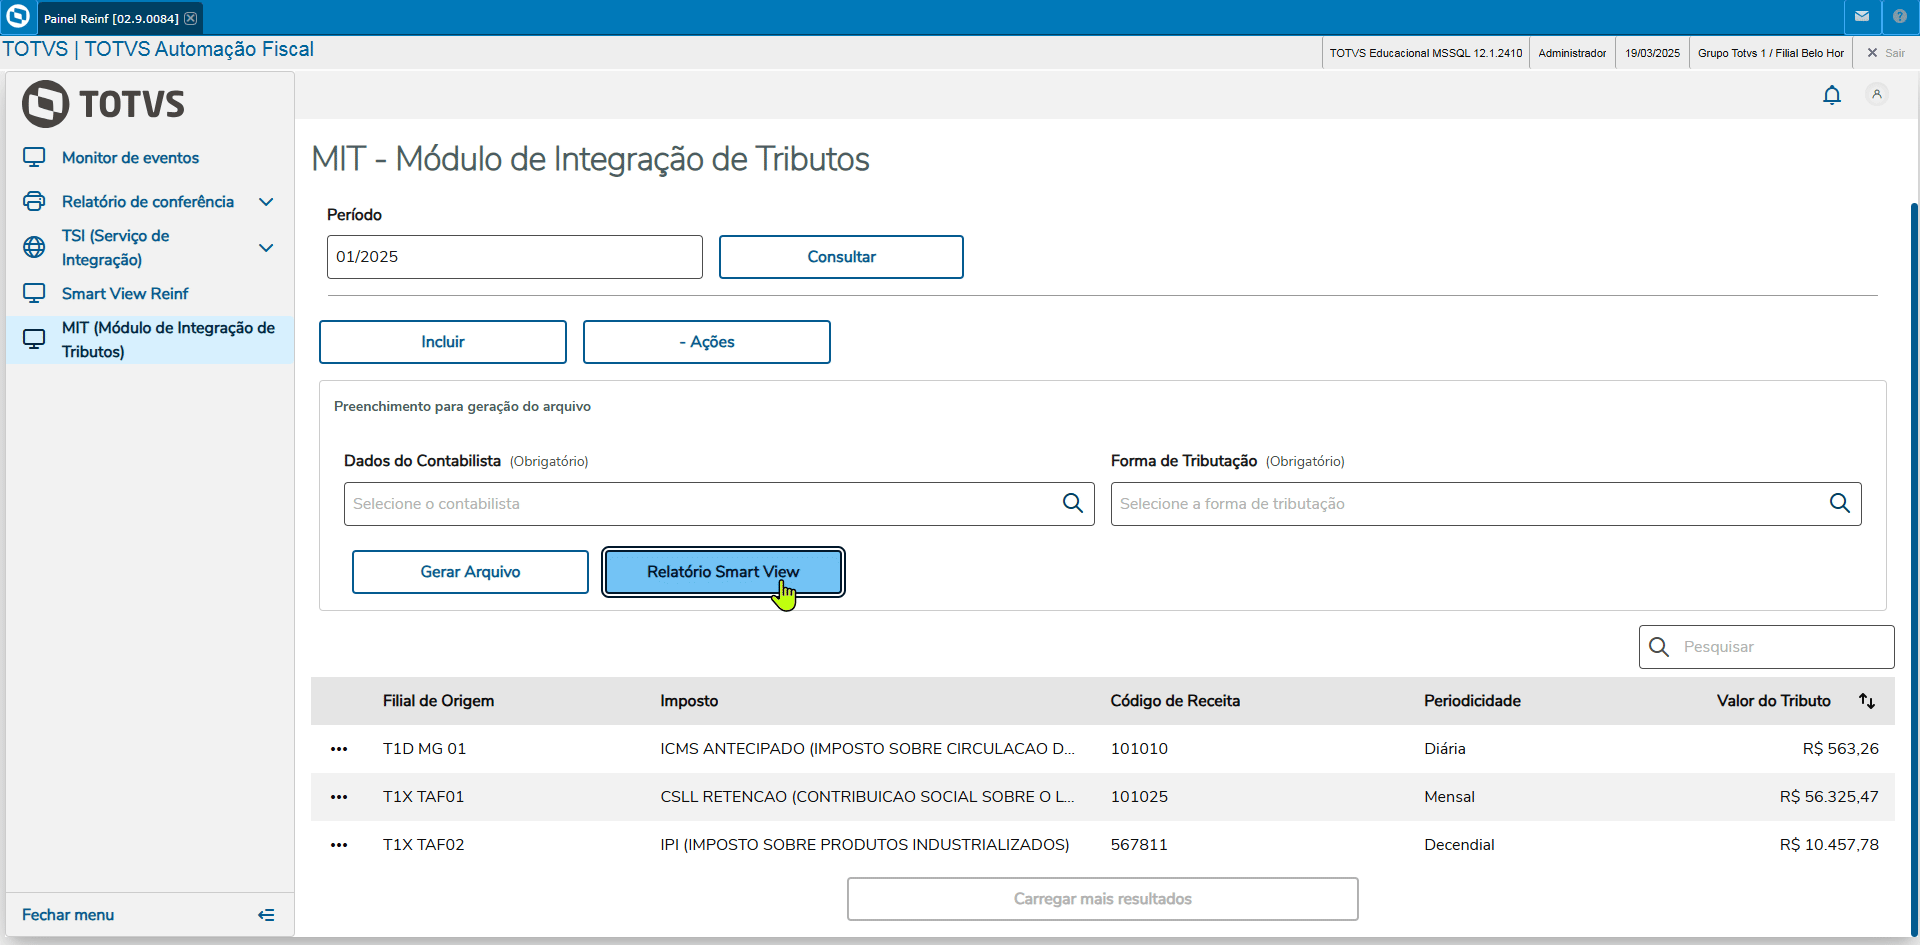Select the CSLL RETENCAO tax cell
Screen dimensions: 1920x945
tap(867, 797)
